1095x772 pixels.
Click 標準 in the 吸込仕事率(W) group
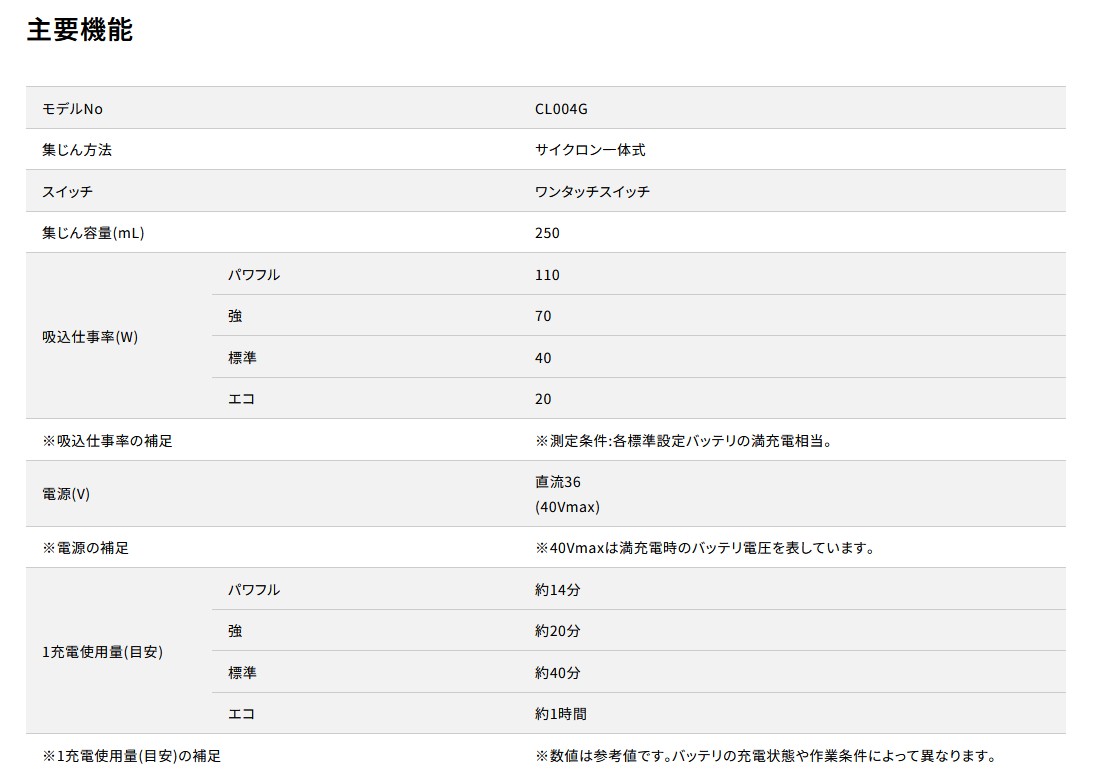pyautogui.click(x=242, y=358)
